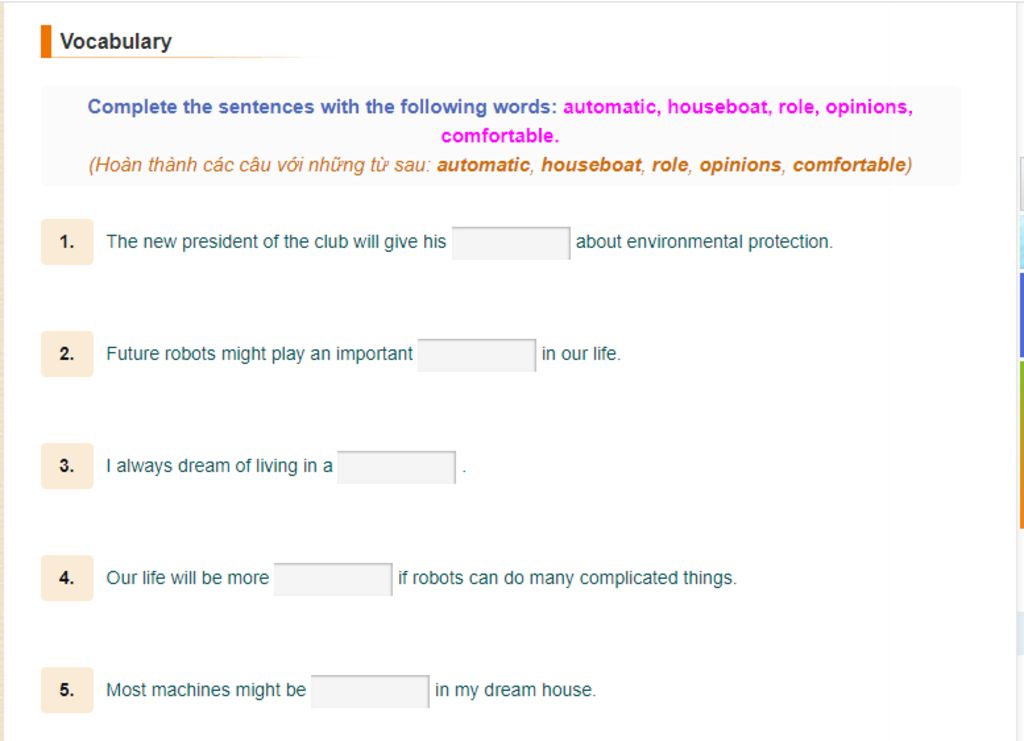Click the number 5 question badge
Image resolution: width=1024 pixels, height=741 pixels.
click(x=67, y=690)
